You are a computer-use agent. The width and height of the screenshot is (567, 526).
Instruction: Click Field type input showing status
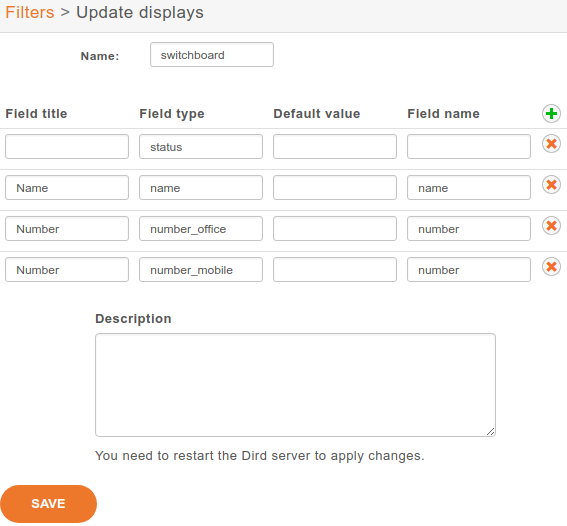[x=201, y=146]
